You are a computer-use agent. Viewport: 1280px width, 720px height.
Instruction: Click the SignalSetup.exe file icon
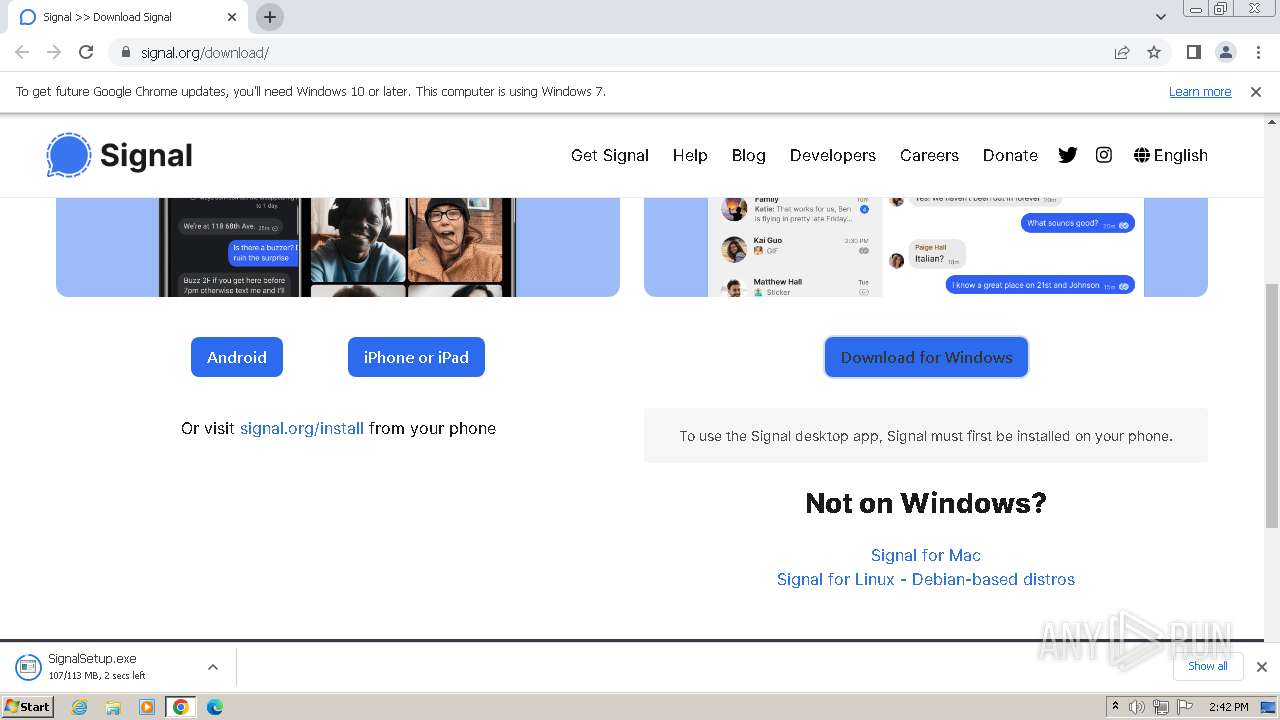[x=28, y=666]
